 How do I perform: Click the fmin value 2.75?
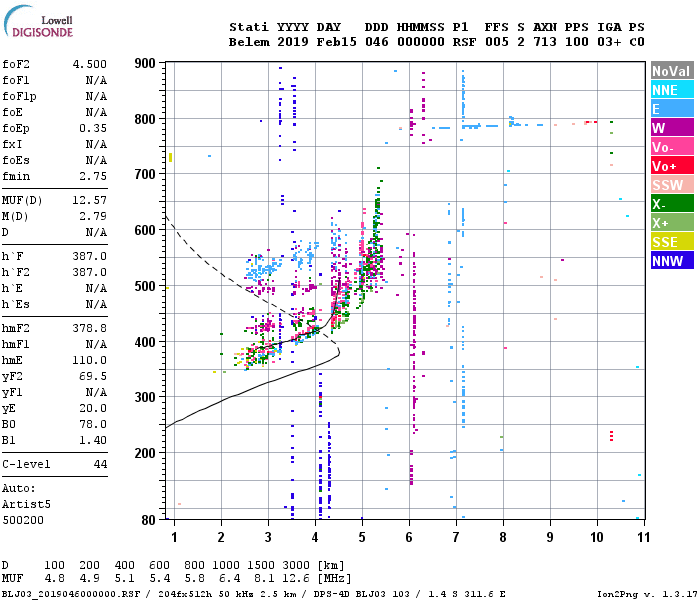coord(93,176)
